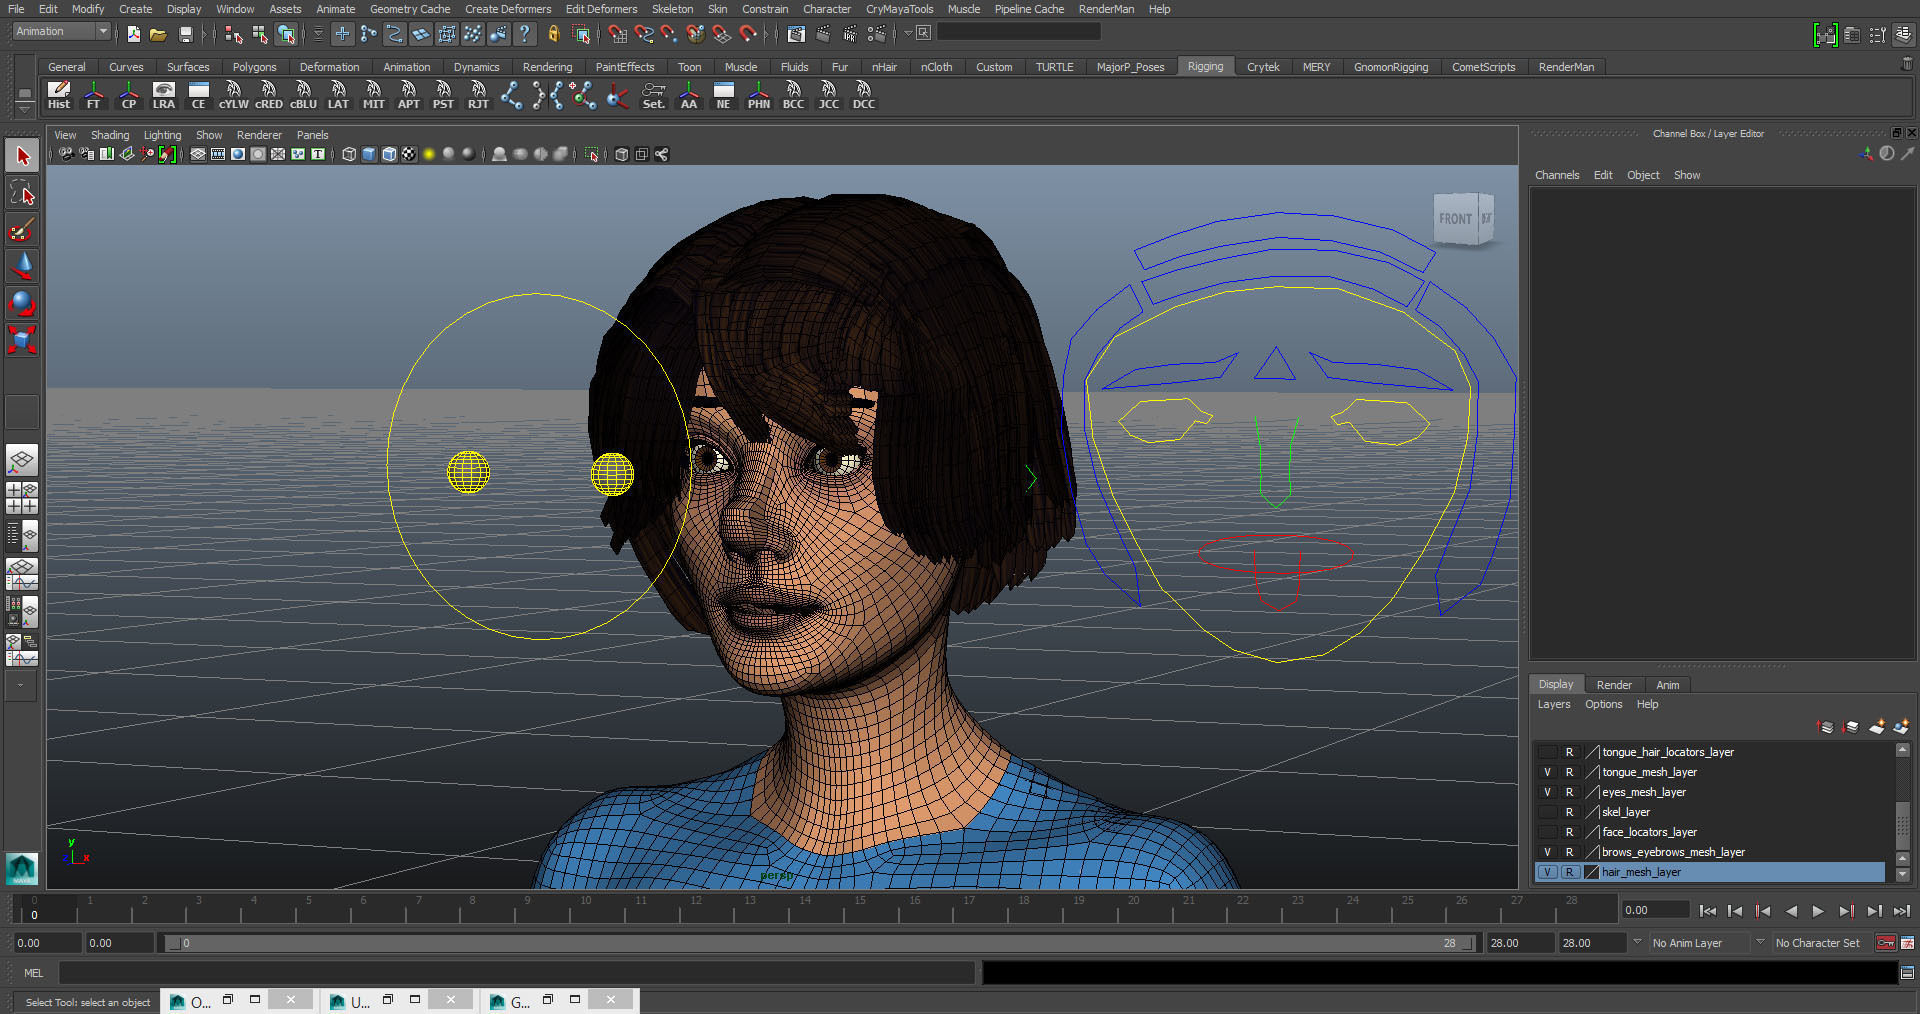Toggle reference mode R on eyes_mesh_layer

pos(1569,792)
